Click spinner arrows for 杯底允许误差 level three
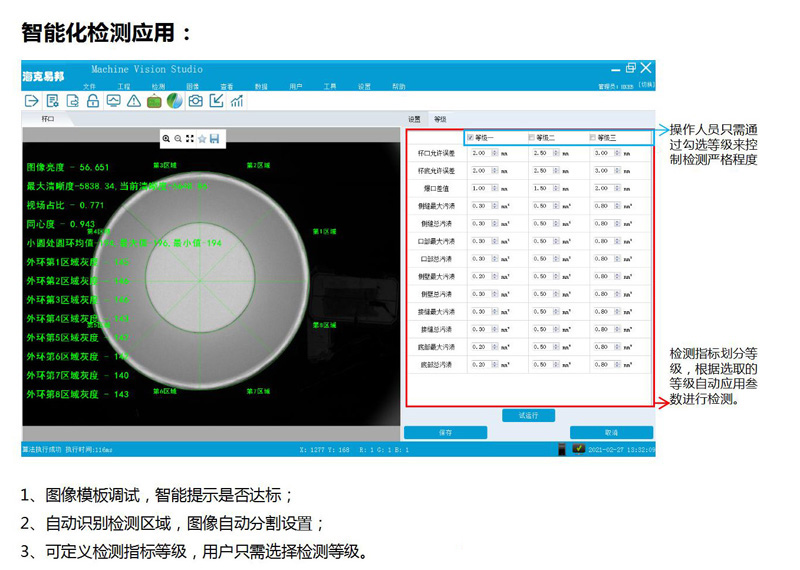The height and width of the screenshot is (570, 800). 617,171
